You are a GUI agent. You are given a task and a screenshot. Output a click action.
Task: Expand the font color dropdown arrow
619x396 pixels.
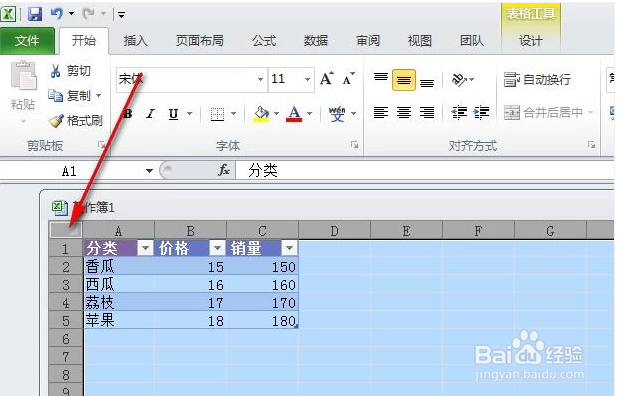click(310, 114)
